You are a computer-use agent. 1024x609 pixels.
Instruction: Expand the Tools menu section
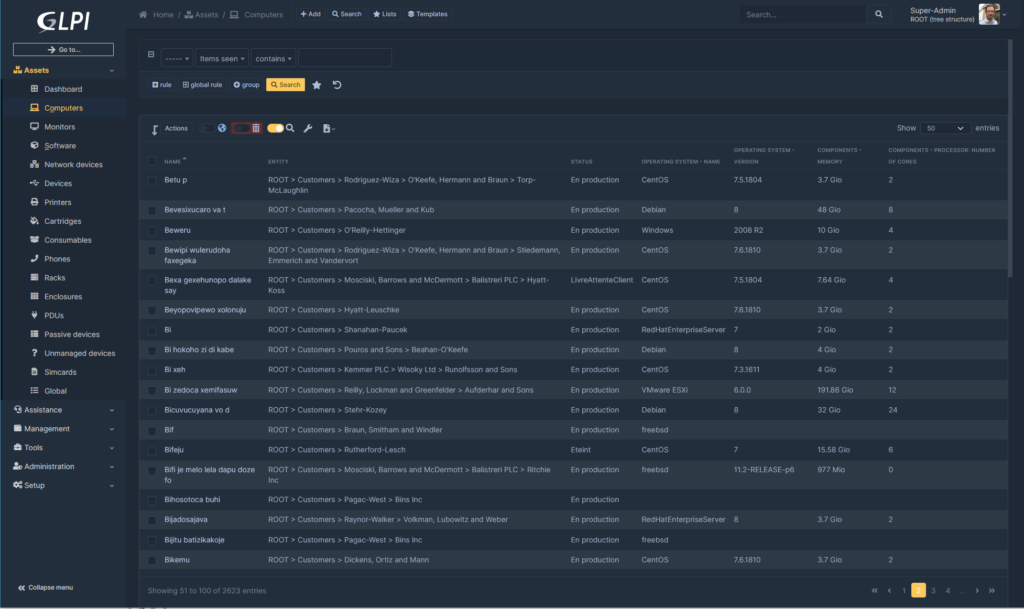tap(63, 448)
